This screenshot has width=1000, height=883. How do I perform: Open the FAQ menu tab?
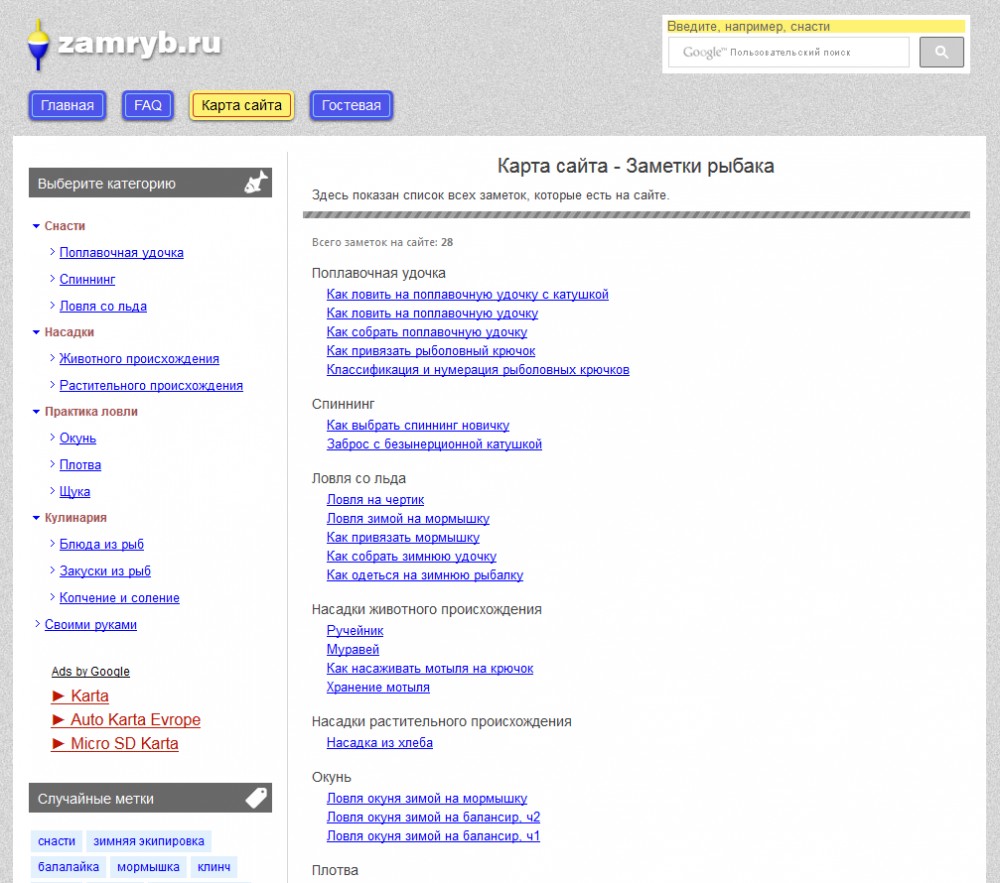pyautogui.click(x=148, y=105)
